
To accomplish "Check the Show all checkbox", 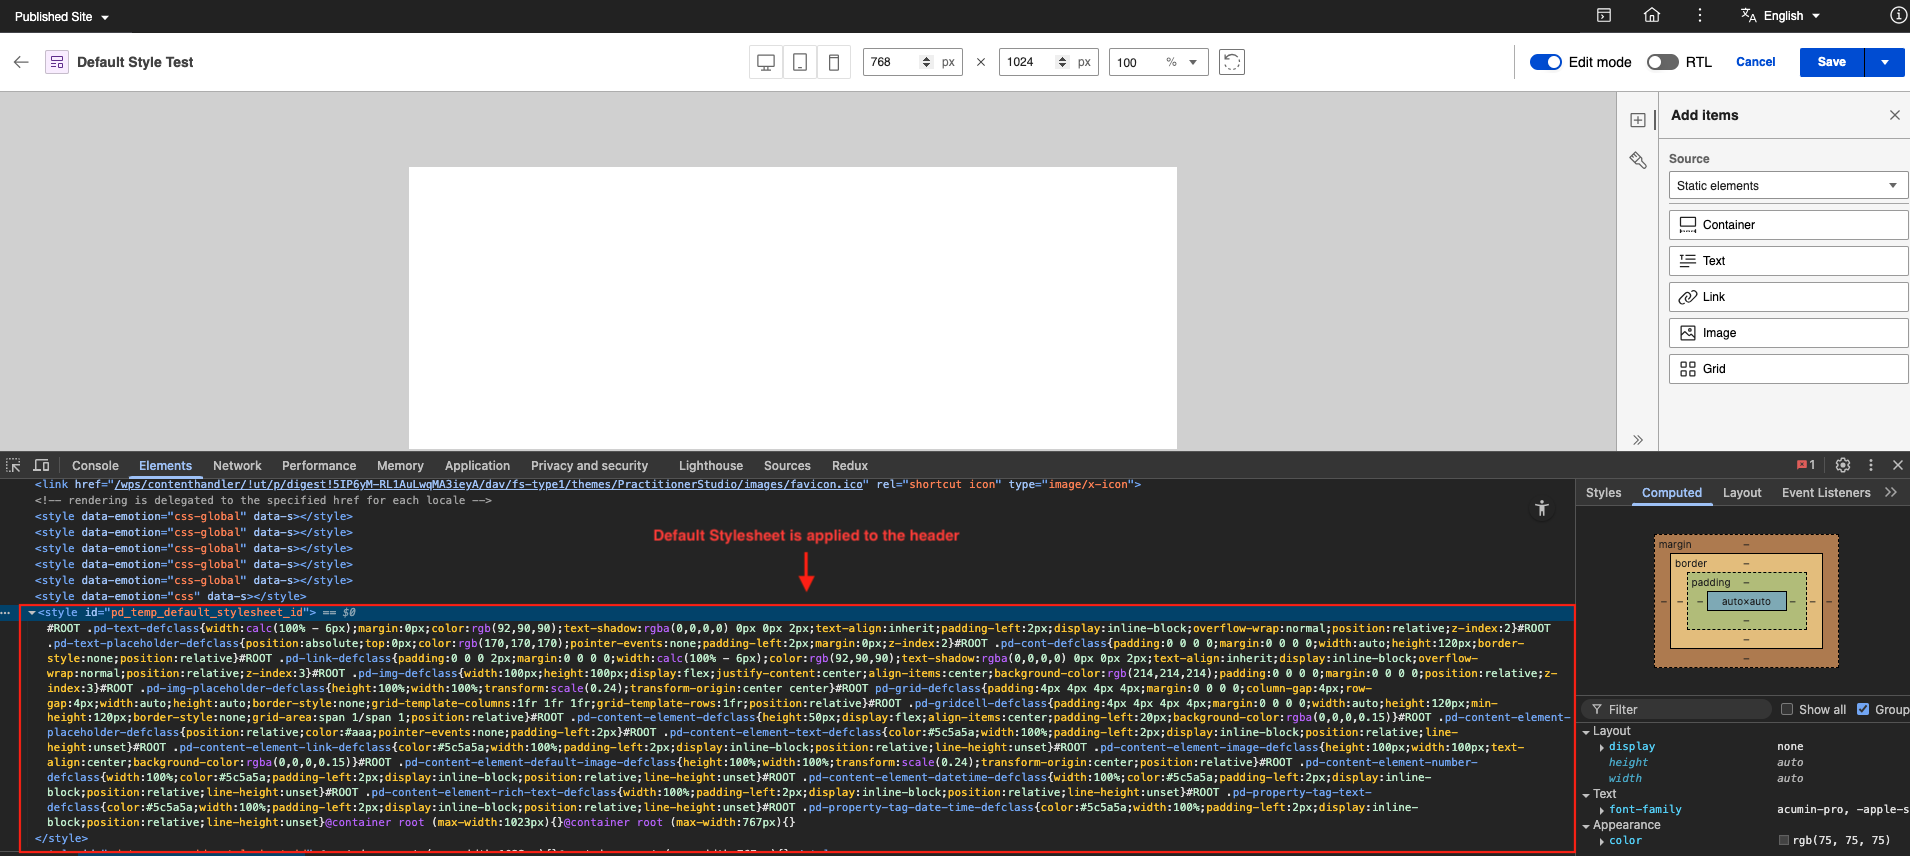I will 1787,709.
